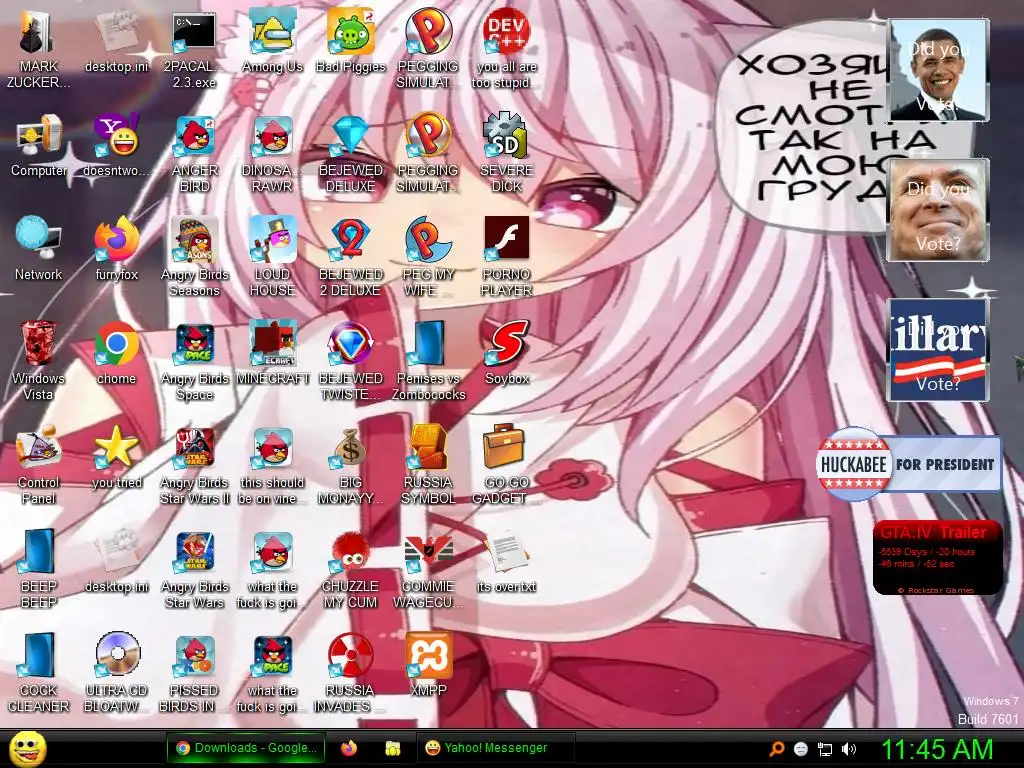1024x768 pixels.
Task: Launch RUSSIA INVADES radiation icon
Action: pos(351,673)
